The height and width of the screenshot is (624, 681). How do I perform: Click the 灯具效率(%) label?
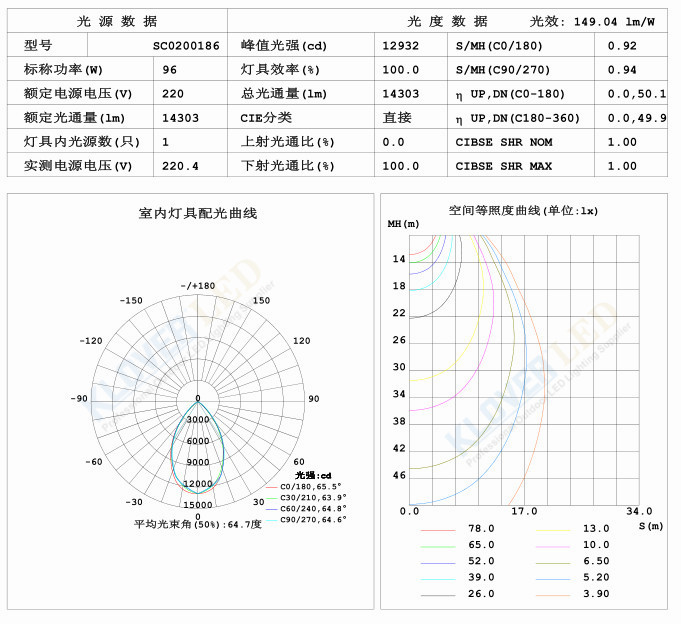pyautogui.click(x=280, y=69)
